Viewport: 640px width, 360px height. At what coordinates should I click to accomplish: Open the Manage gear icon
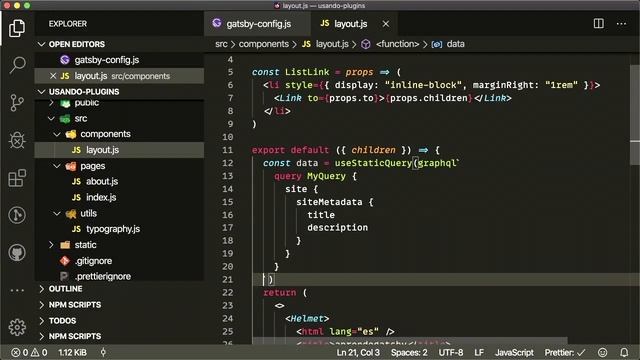[17, 327]
